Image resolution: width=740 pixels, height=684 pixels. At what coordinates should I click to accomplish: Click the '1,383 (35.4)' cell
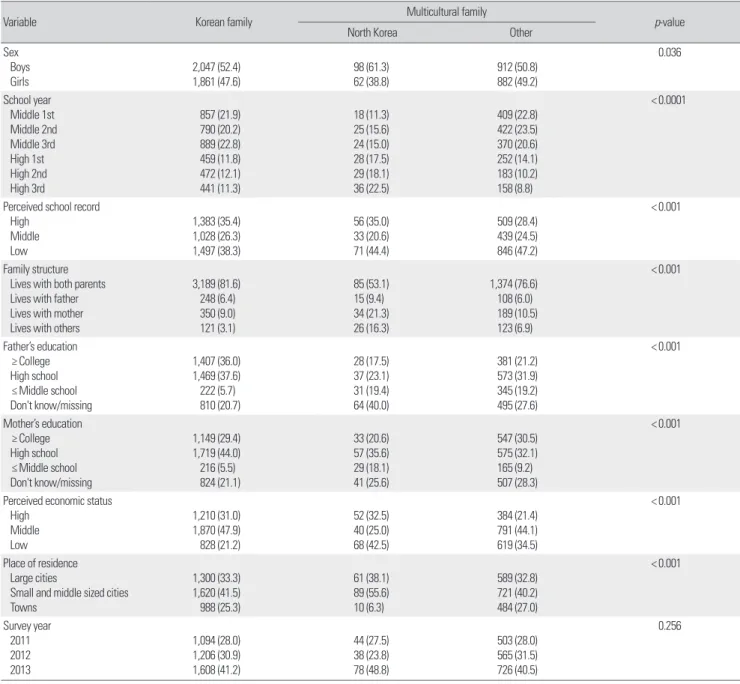(216, 221)
